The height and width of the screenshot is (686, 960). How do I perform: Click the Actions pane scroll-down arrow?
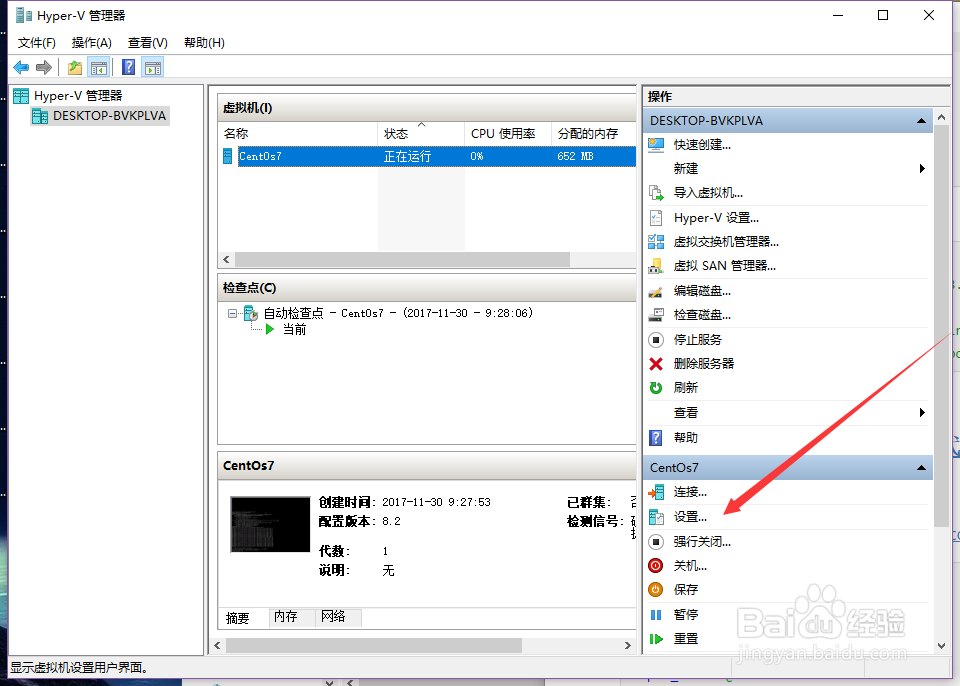942,646
